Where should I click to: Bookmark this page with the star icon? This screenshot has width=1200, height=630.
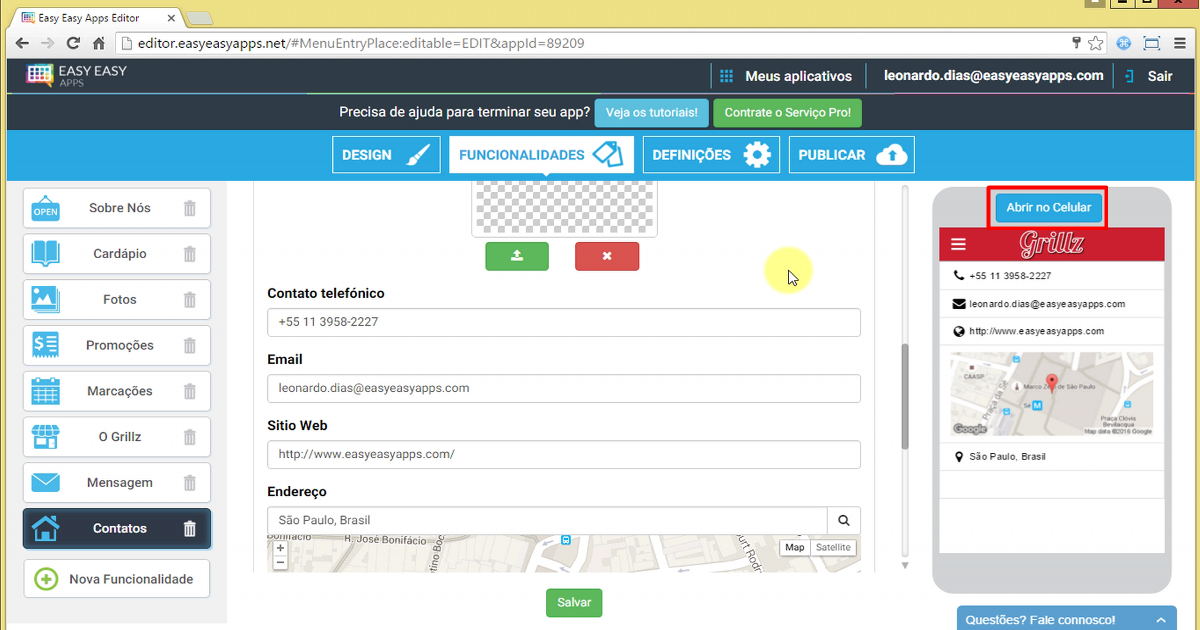pyautogui.click(x=1096, y=43)
